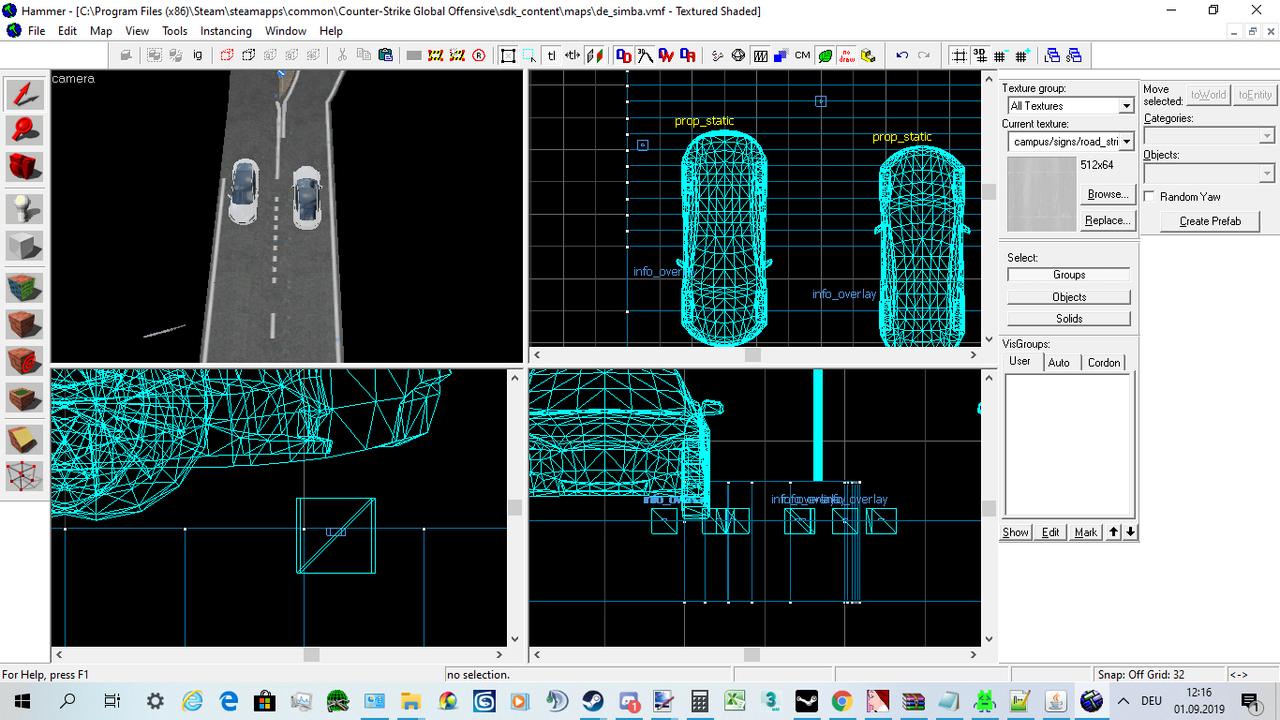Screen dimensions: 1280x720
Task: Toggle auto-selection dashed box icon
Action: pyautogui.click(x=529, y=56)
